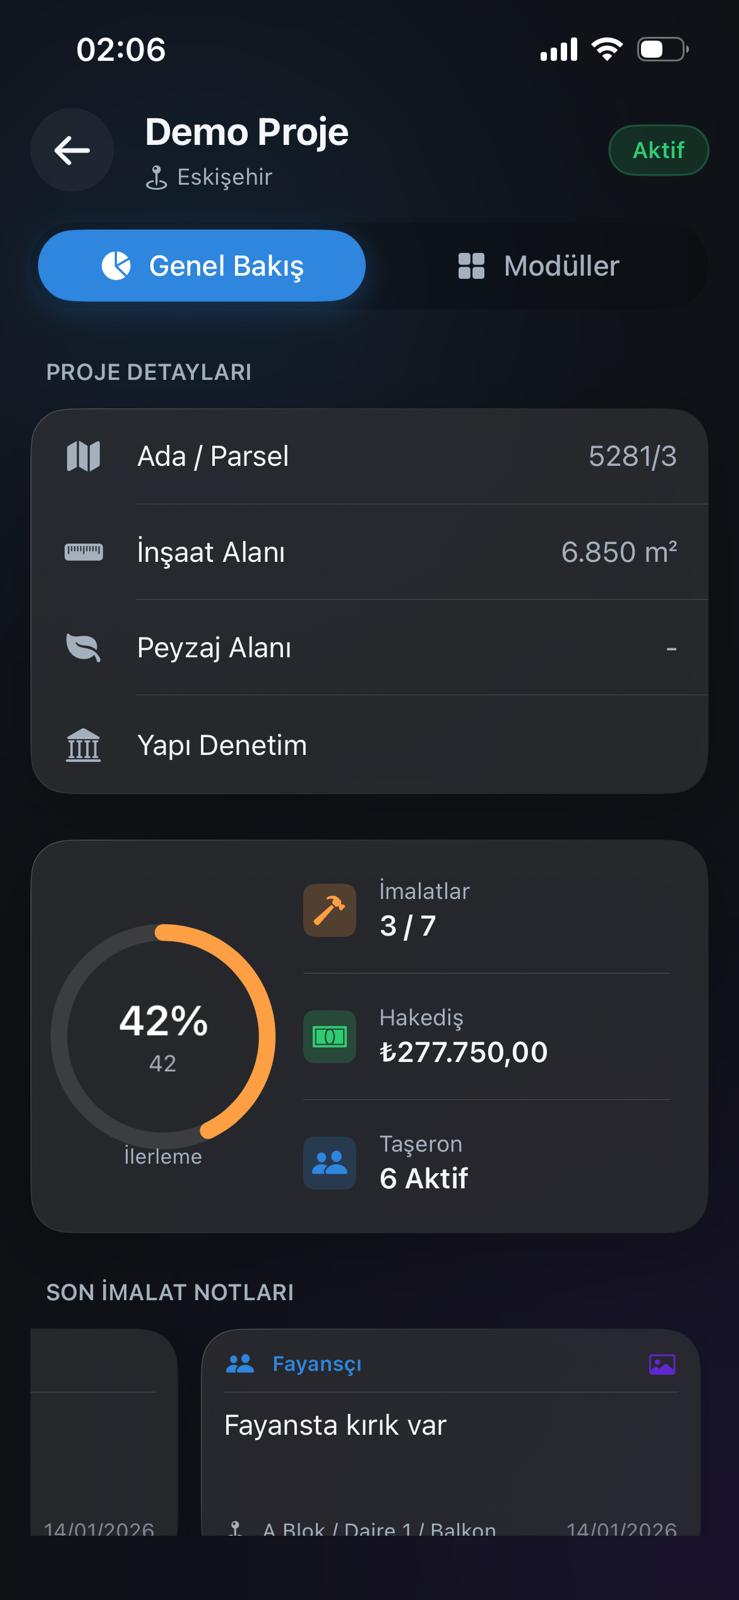Open the Fayansçı subcontractor link
This screenshot has width=739, height=1600.
click(316, 1364)
